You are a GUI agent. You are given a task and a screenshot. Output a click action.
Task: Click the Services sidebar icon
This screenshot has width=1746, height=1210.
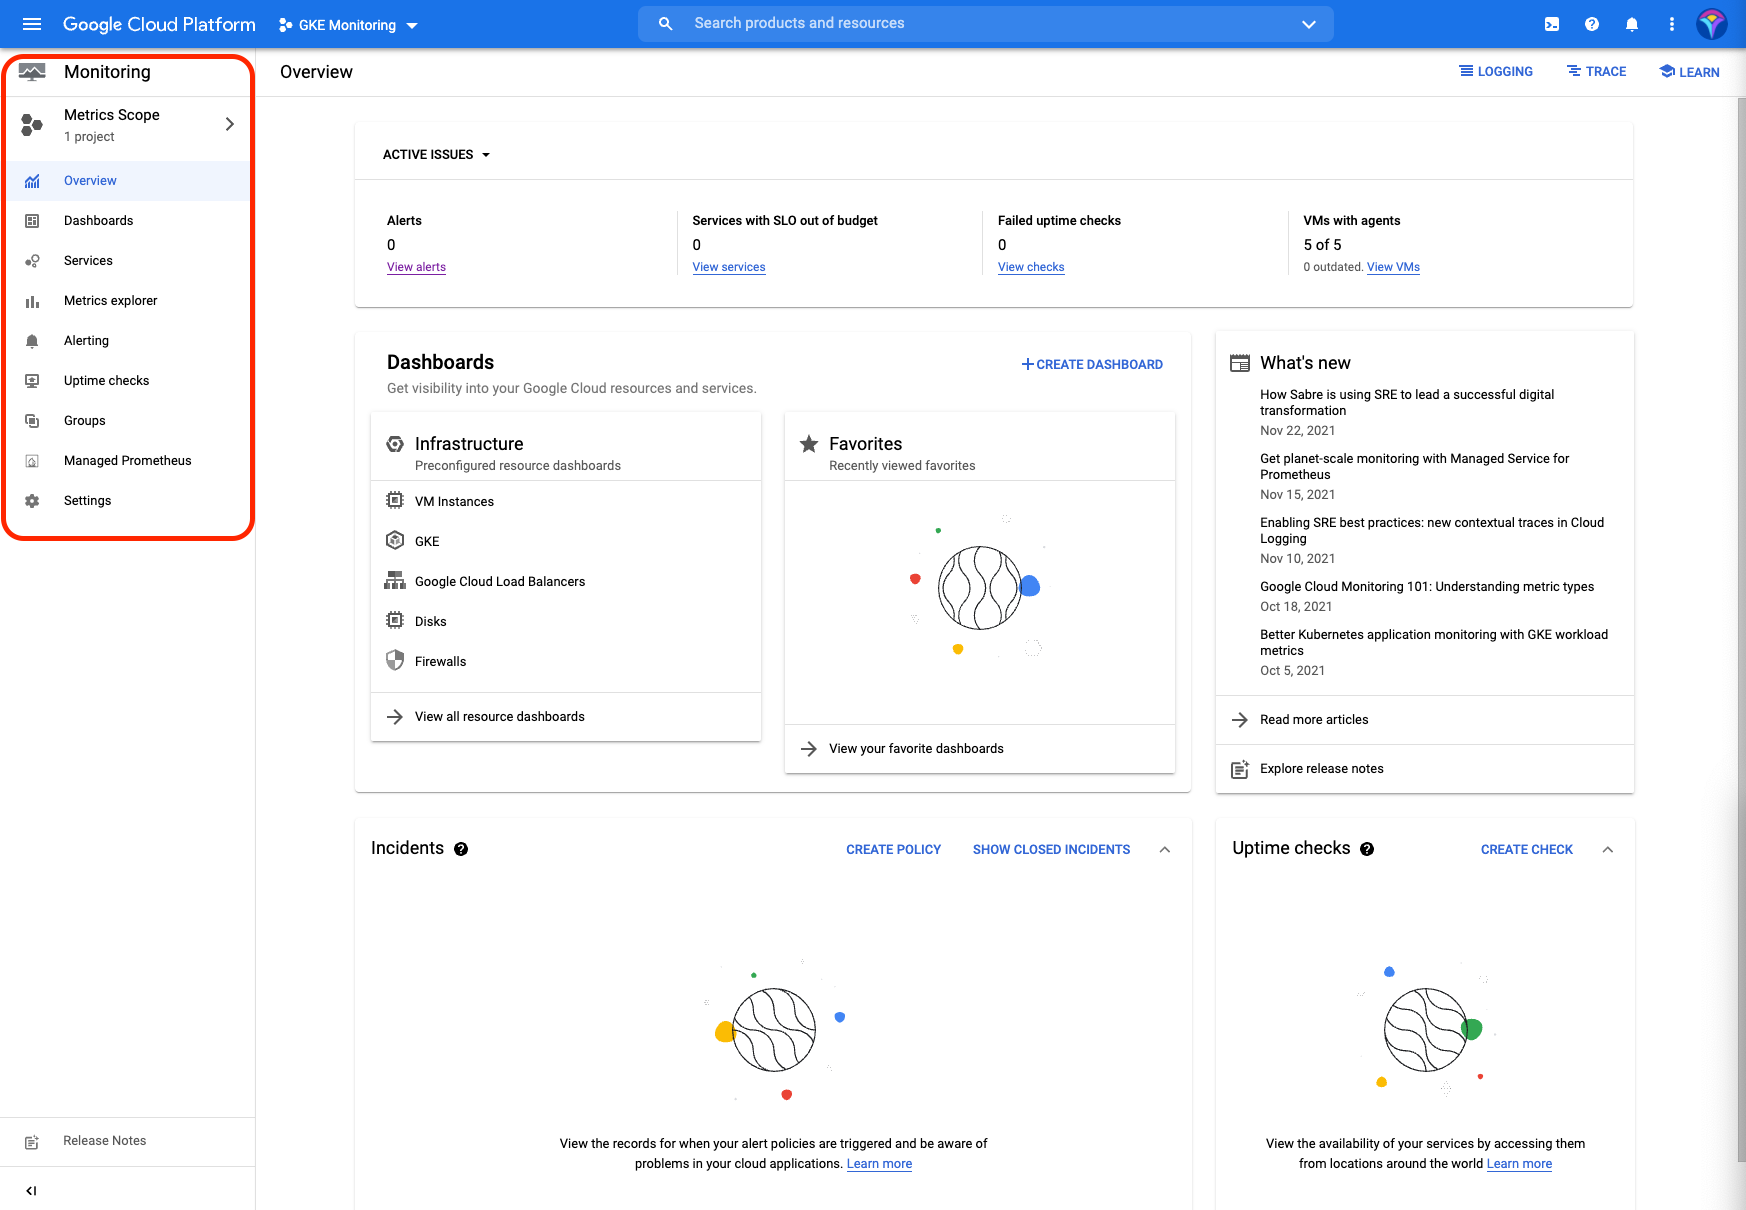(32, 261)
